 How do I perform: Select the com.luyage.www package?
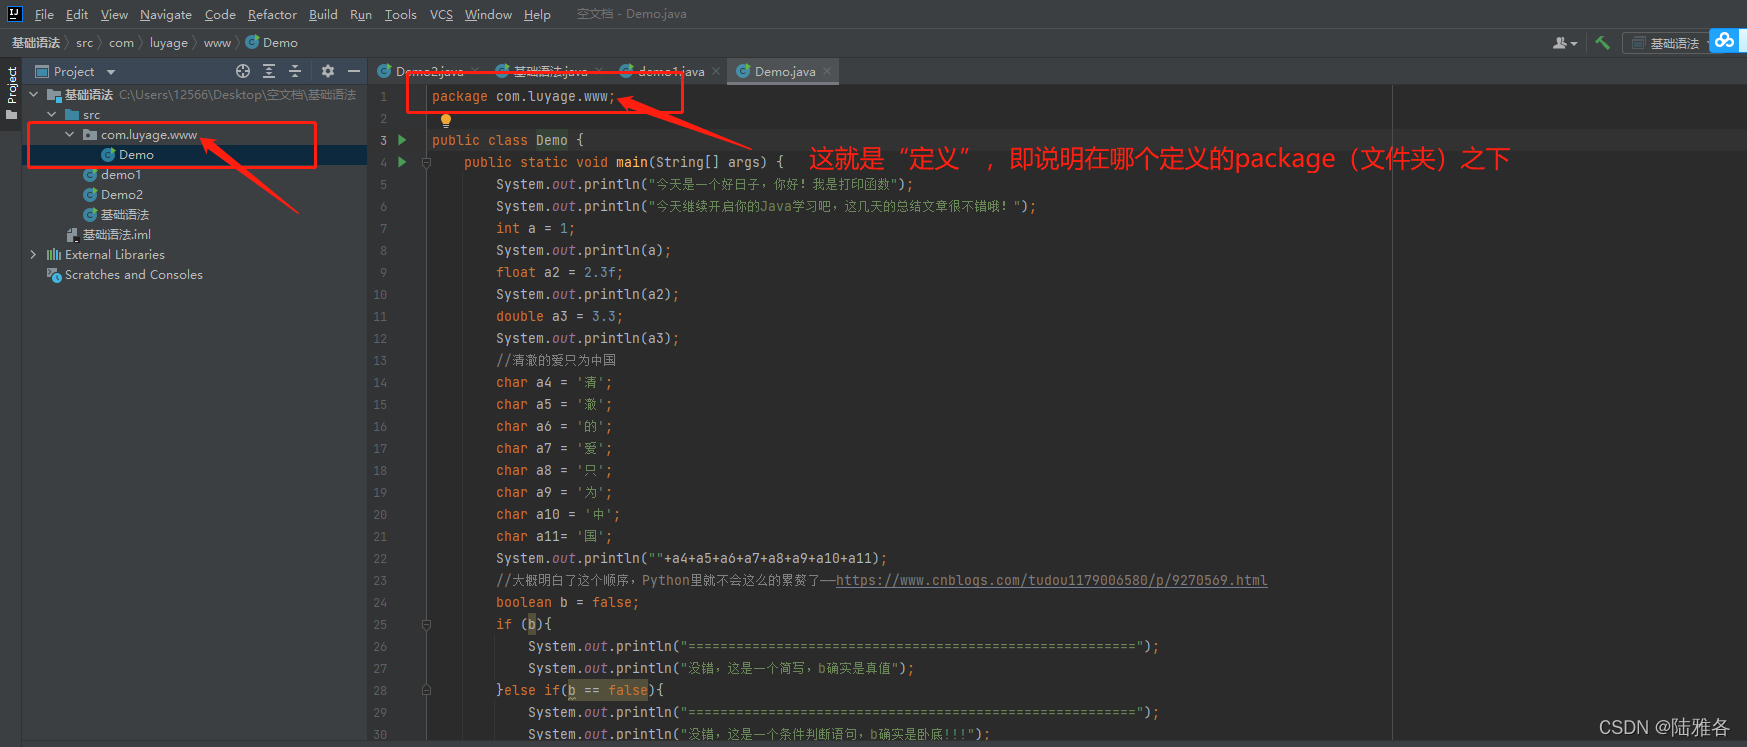140,135
